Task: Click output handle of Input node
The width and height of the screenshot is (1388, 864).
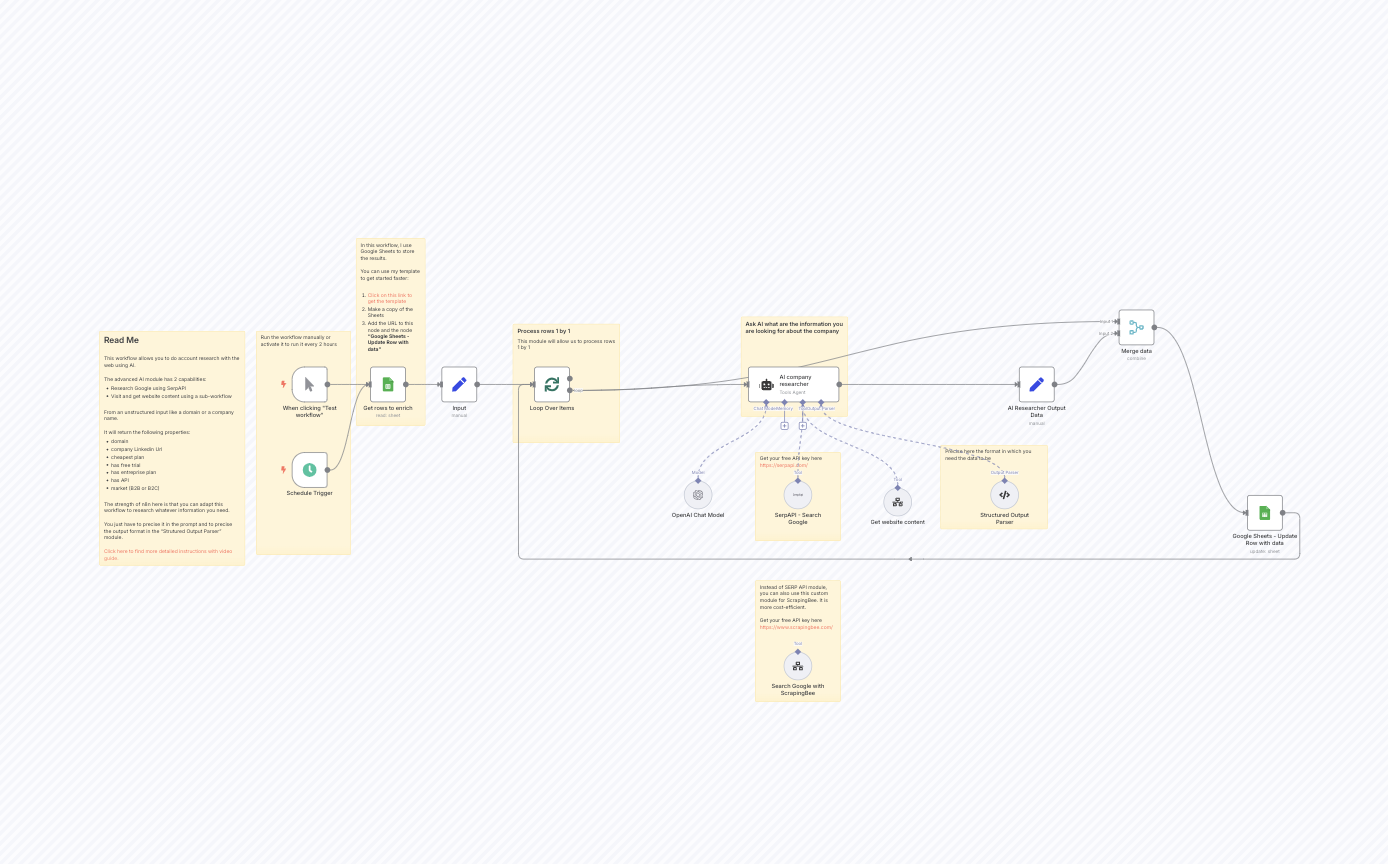Action: [477, 384]
